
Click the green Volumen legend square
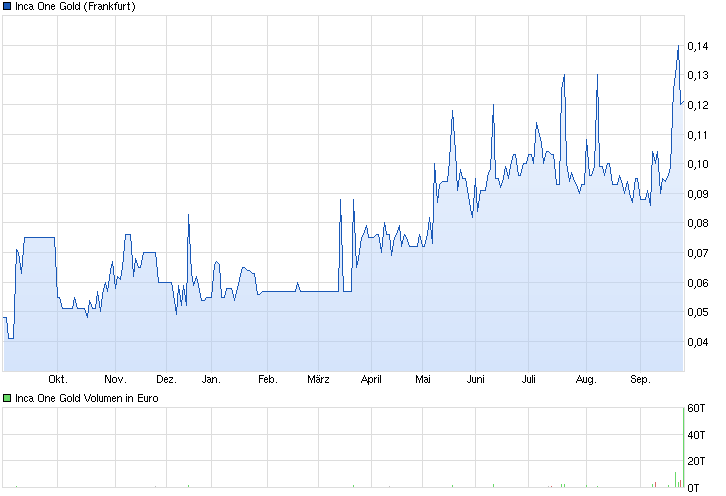coord(8,398)
